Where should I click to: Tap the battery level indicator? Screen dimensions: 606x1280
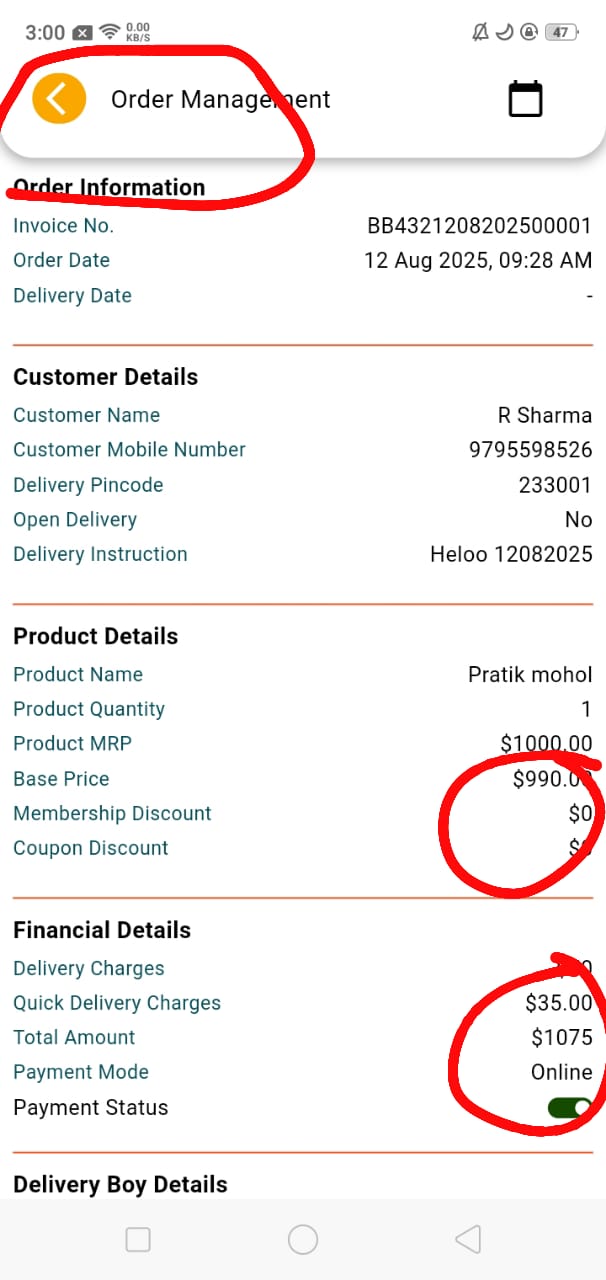click(x=561, y=32)
